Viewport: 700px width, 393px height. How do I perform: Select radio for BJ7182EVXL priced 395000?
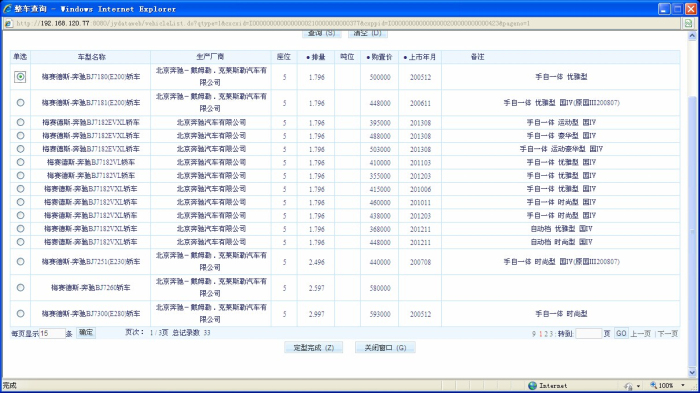pos(20,122)
